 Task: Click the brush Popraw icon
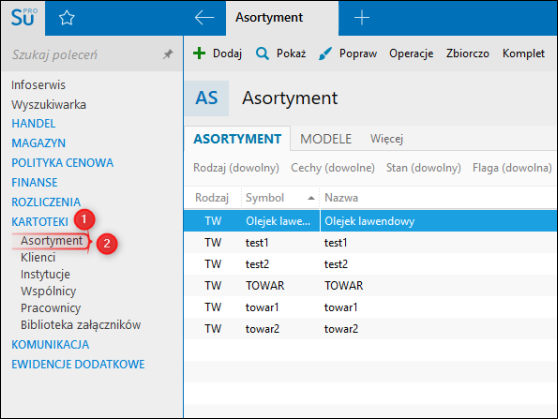[325, 54]
